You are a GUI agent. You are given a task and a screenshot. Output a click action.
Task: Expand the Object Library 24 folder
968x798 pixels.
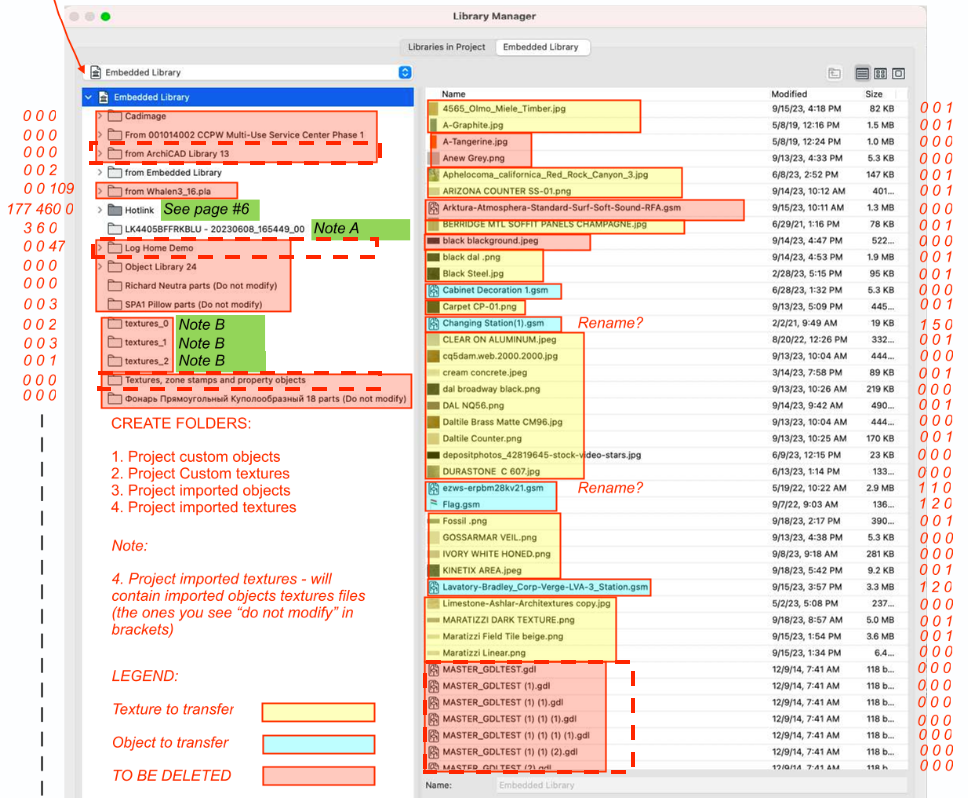pyautogui.click(x=99, y=267)
